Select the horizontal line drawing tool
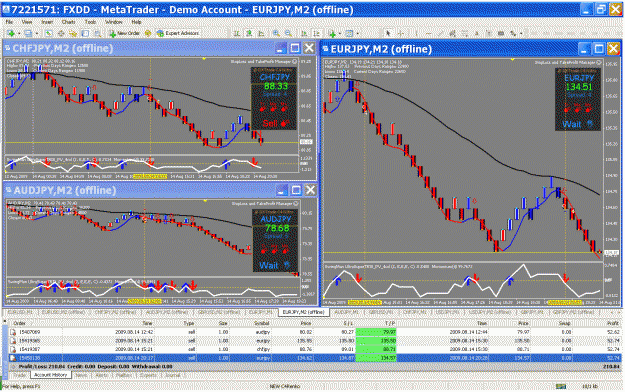 428,33
